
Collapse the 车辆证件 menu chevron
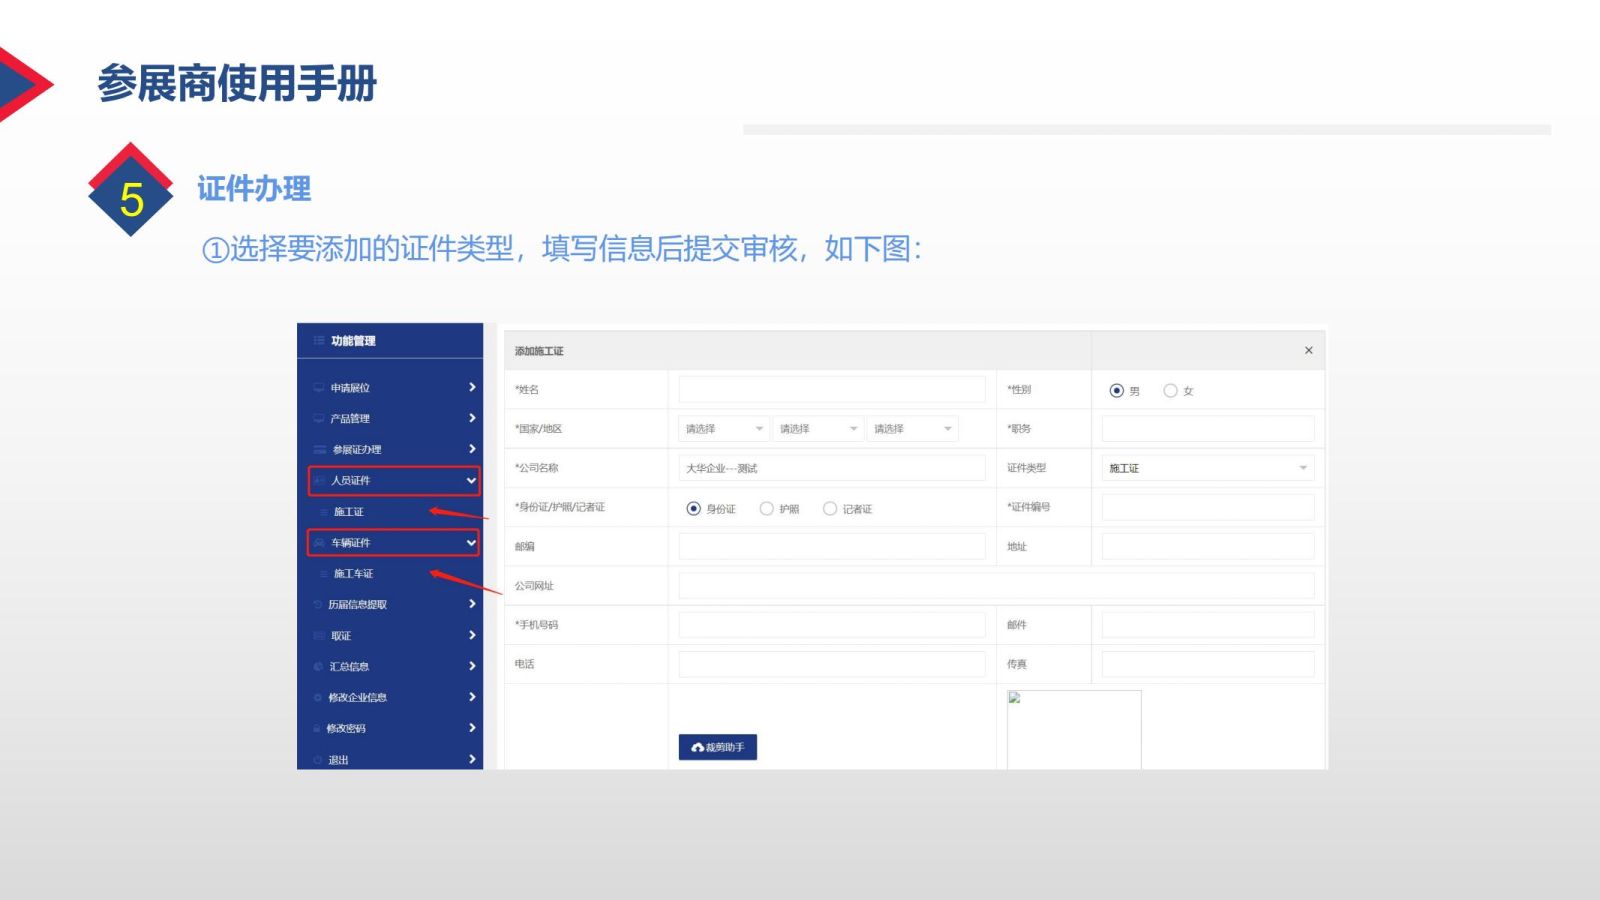point(471,543)
